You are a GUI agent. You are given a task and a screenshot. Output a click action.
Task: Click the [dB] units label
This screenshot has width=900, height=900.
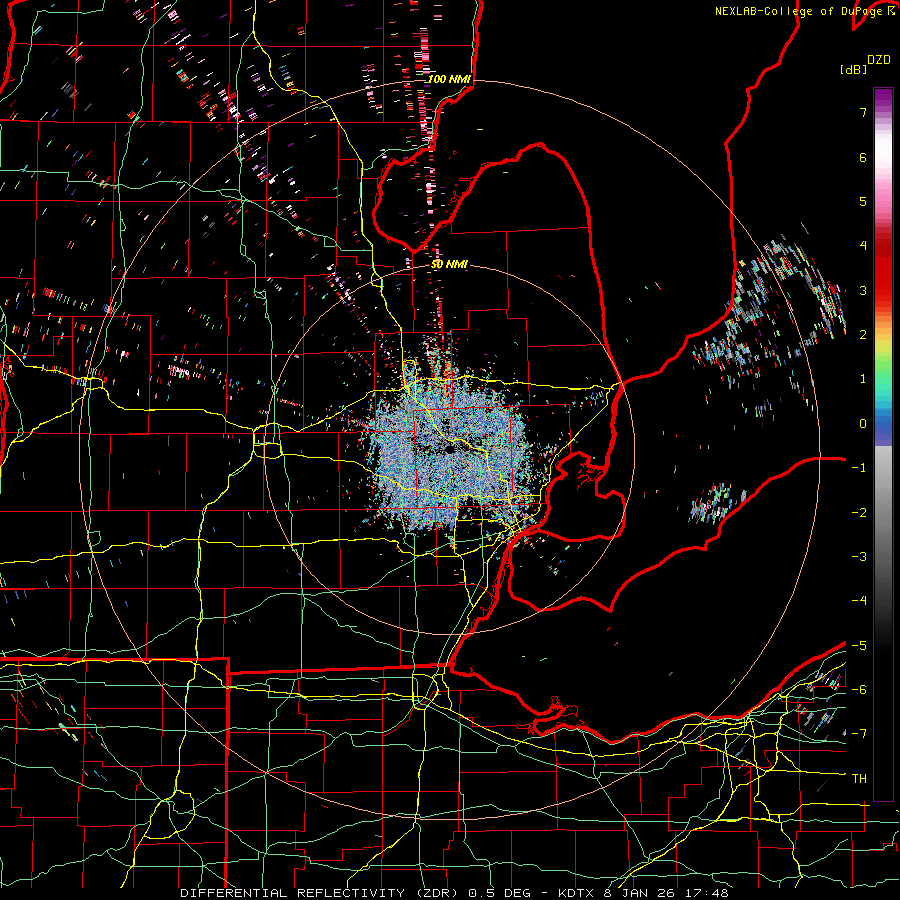coord(853,69)
